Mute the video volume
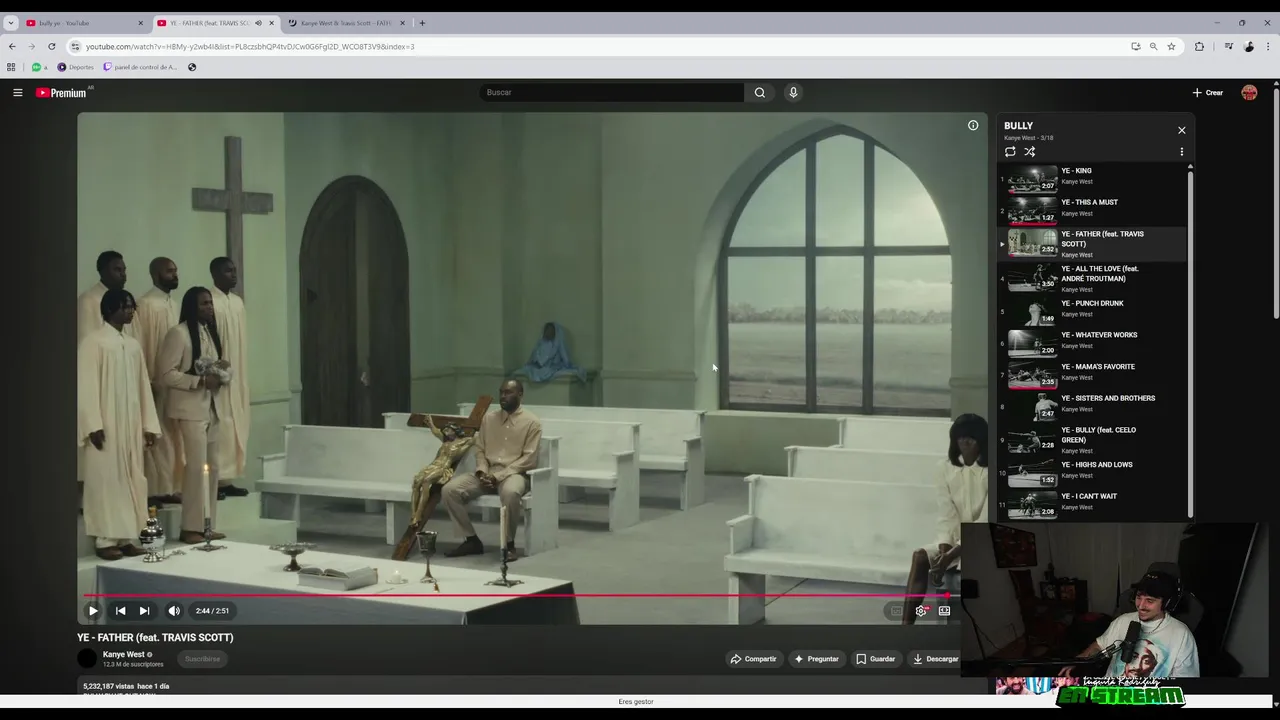This screenshot has width=1280, height=720. coord(174,611)
